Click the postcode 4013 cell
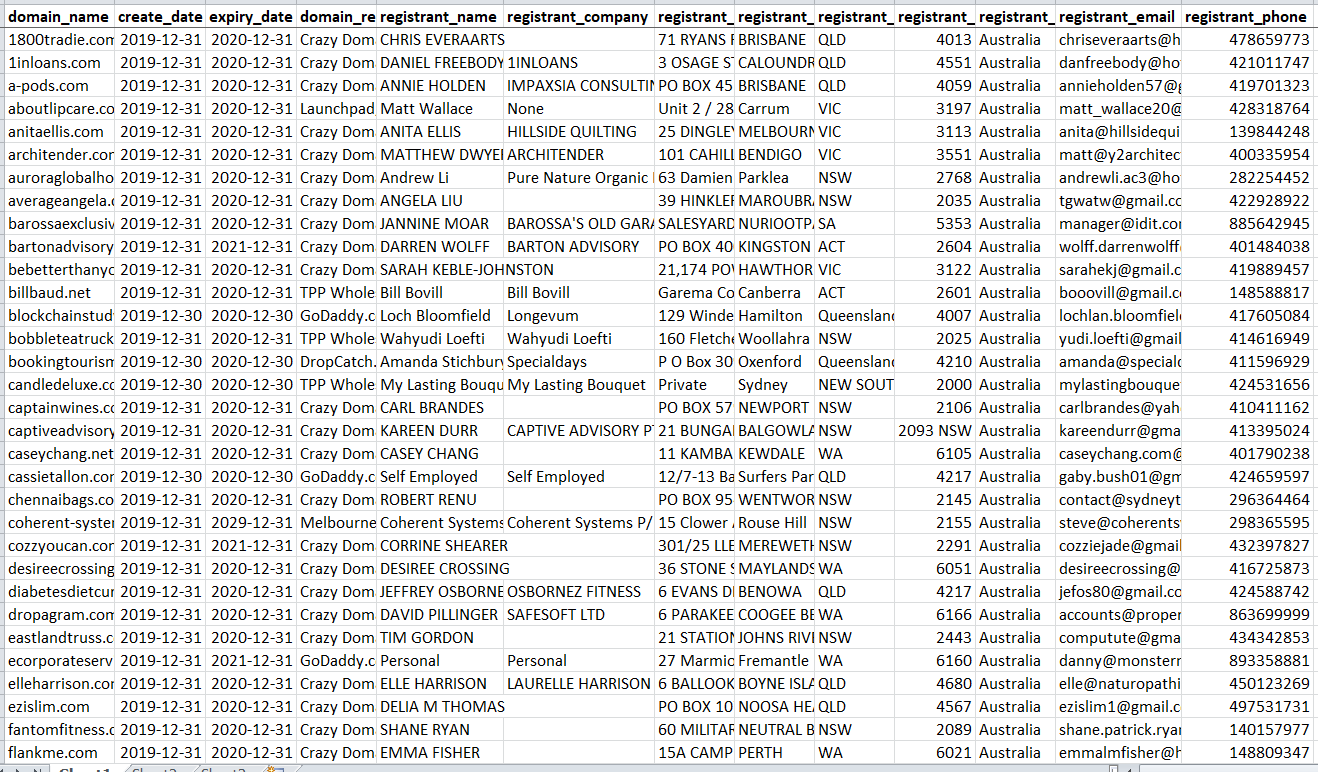This screenshot has width=1318, height=772. [x=935, y=40]
